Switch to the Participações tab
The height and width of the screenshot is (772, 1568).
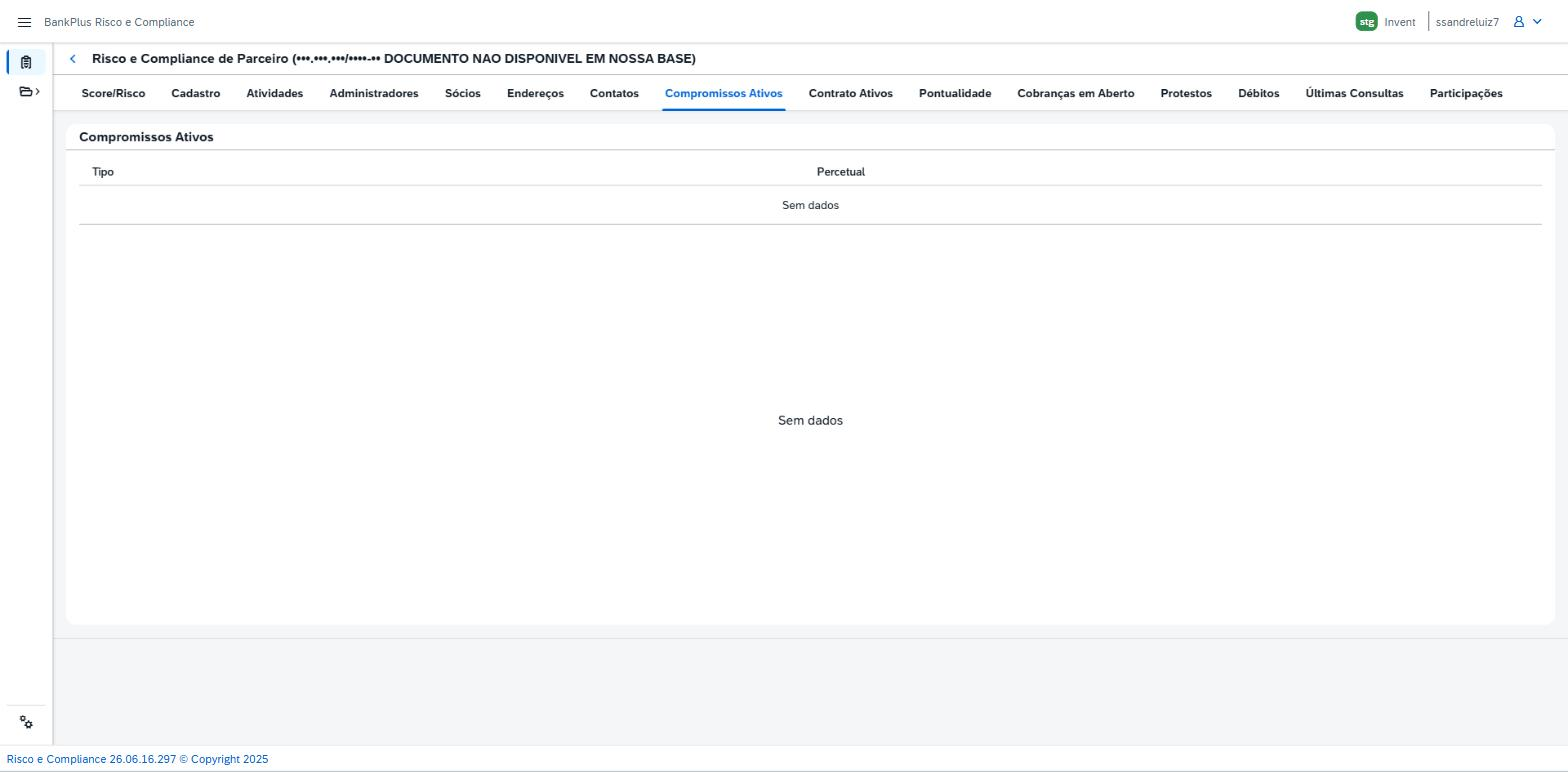1466,93
